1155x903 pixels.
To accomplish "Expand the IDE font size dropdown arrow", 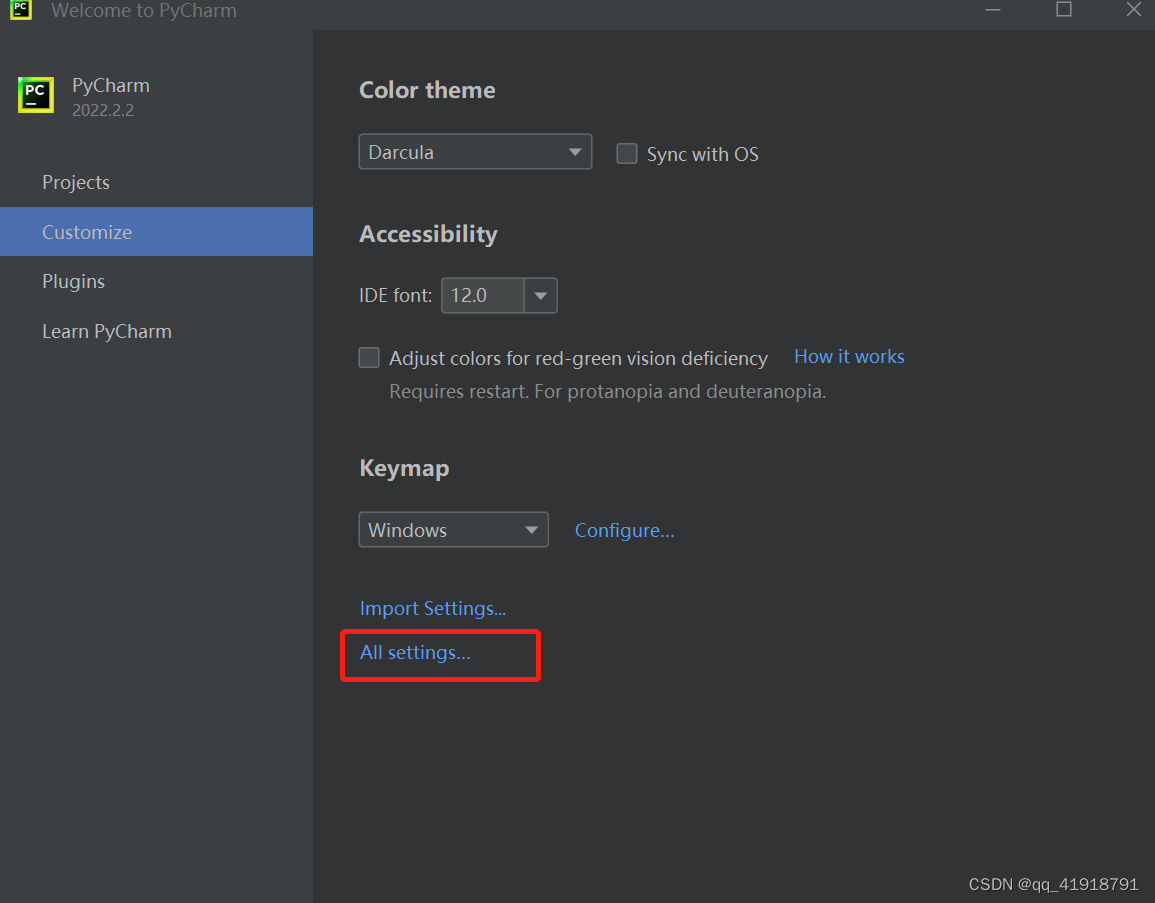I will coord(541,295).
